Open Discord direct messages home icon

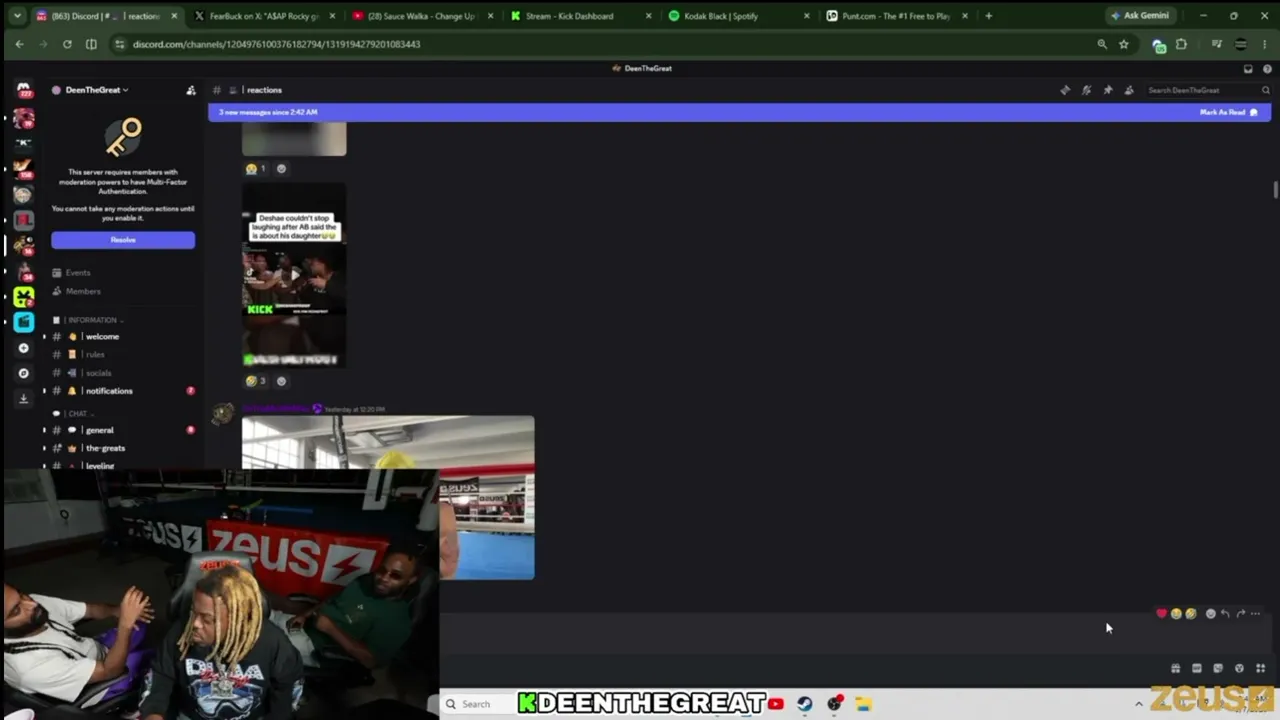24,91
